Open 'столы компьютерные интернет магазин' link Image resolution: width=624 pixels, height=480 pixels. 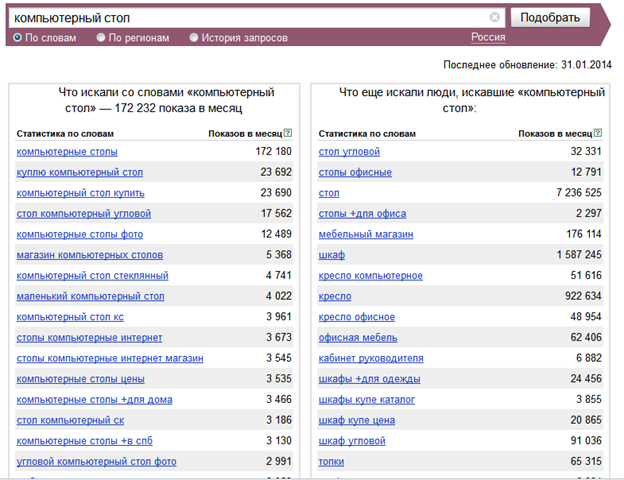click(110, 359)
